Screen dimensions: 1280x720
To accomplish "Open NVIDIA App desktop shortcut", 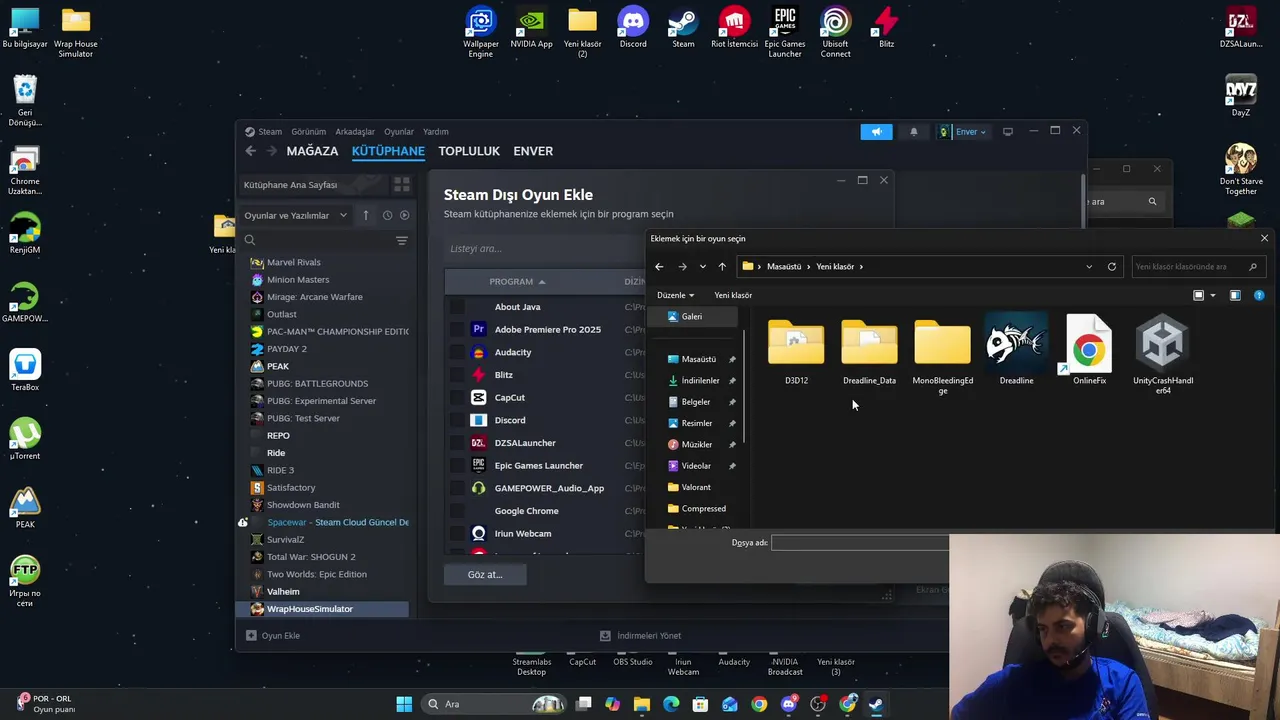I will click(531, 28).
